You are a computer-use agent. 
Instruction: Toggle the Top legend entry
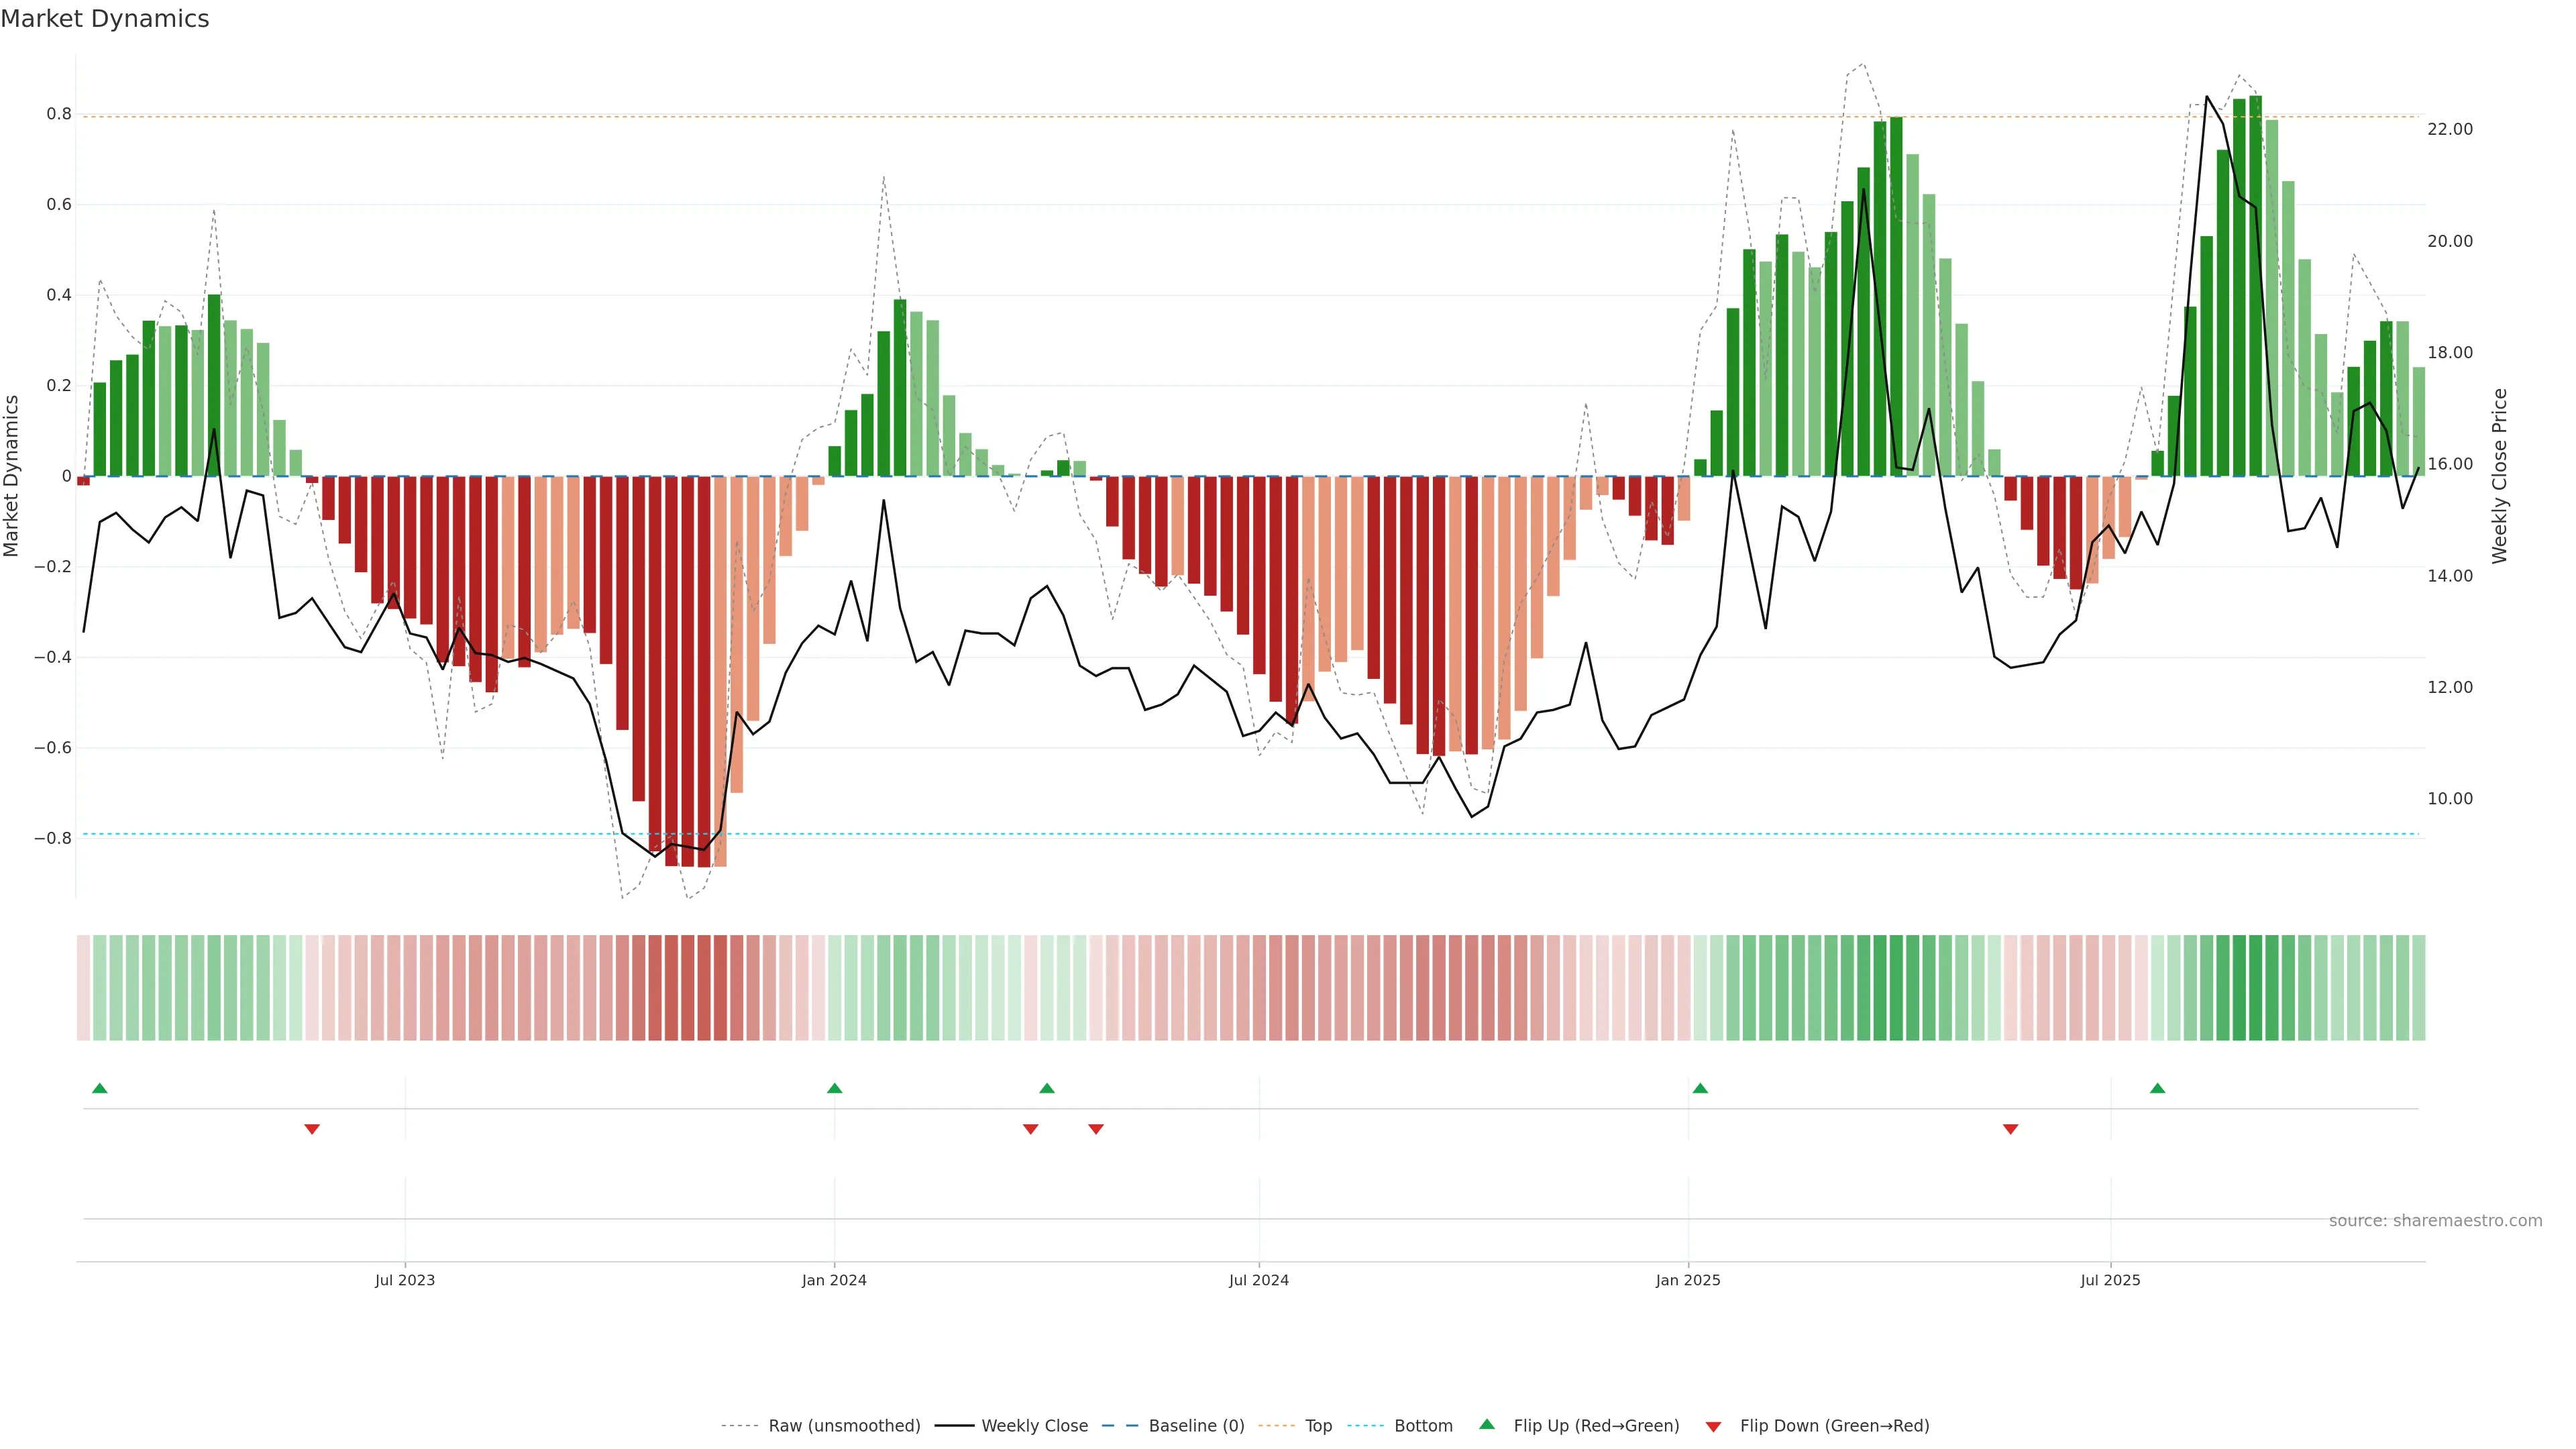[1318, 1426]
